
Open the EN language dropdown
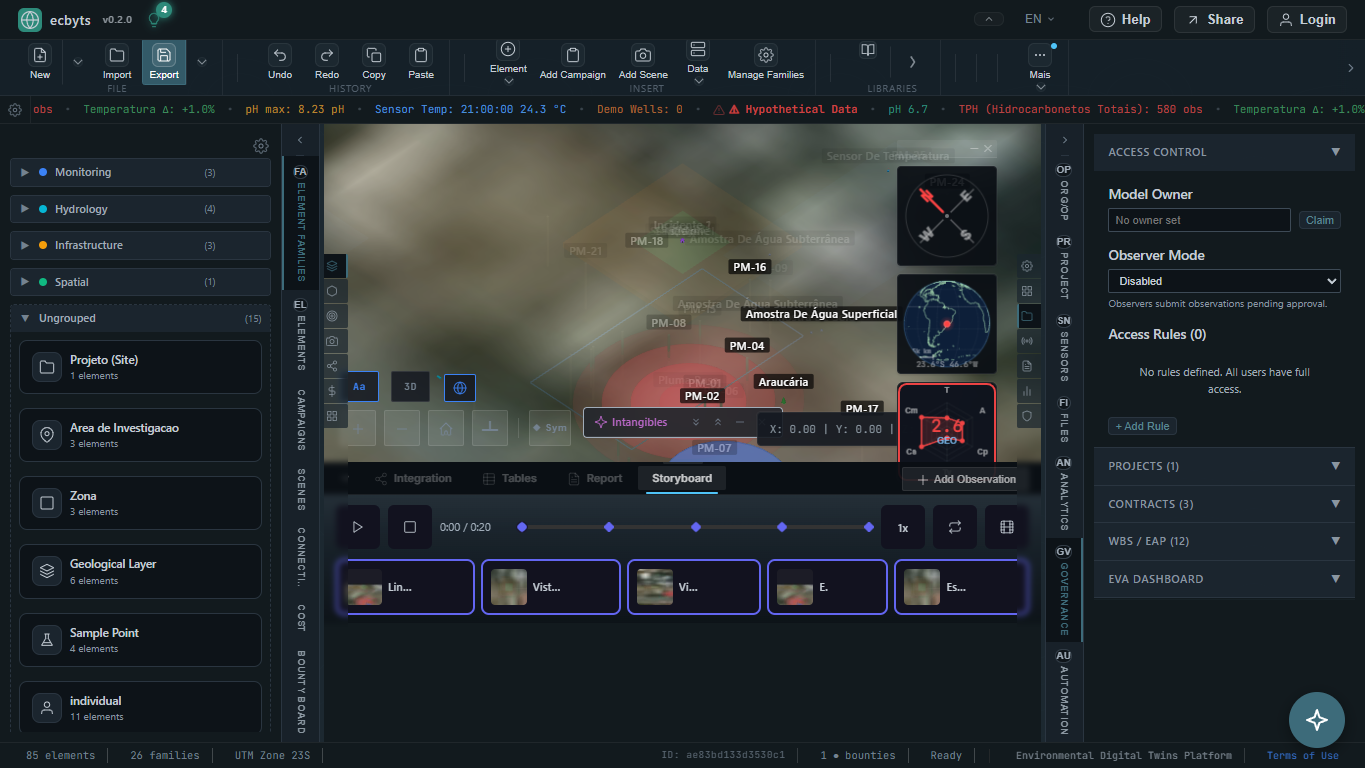click(x=1041, y=19)
